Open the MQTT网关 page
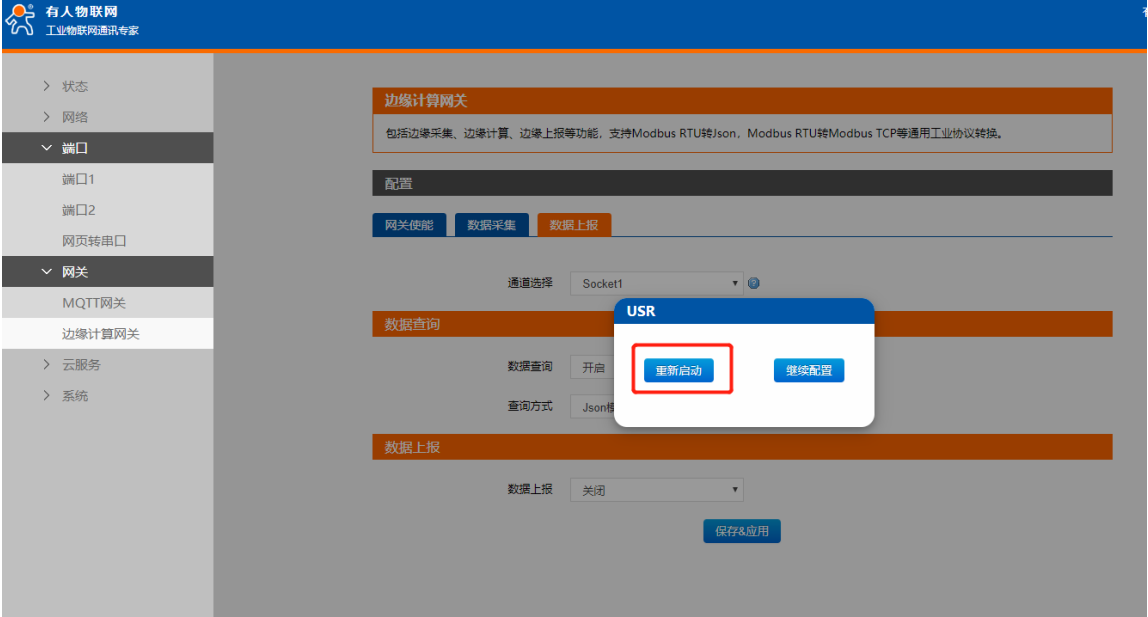Image resolution: width=1148 pixels, height=617 pixels. 94,303
